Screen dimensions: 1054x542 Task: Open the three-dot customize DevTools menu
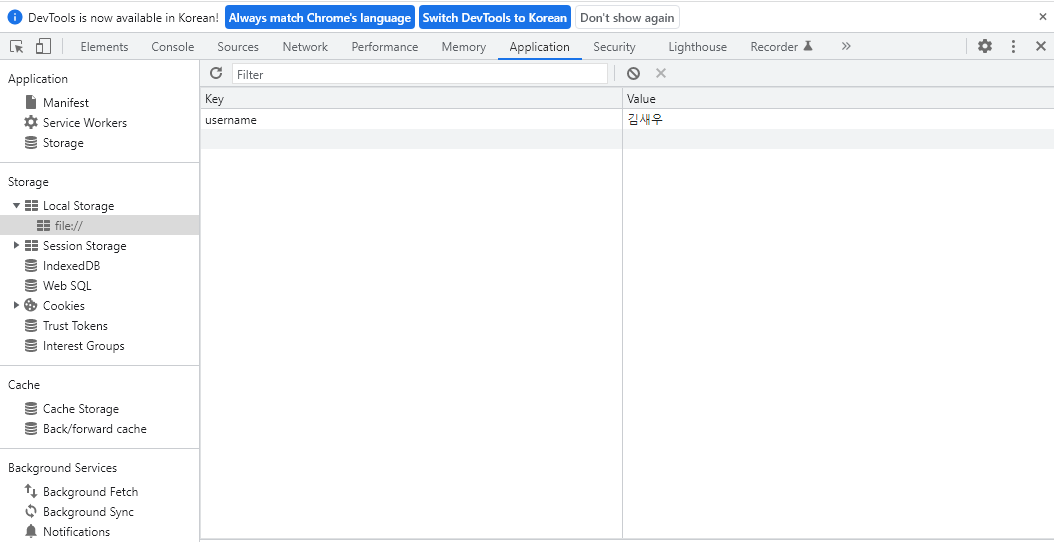1014,46
